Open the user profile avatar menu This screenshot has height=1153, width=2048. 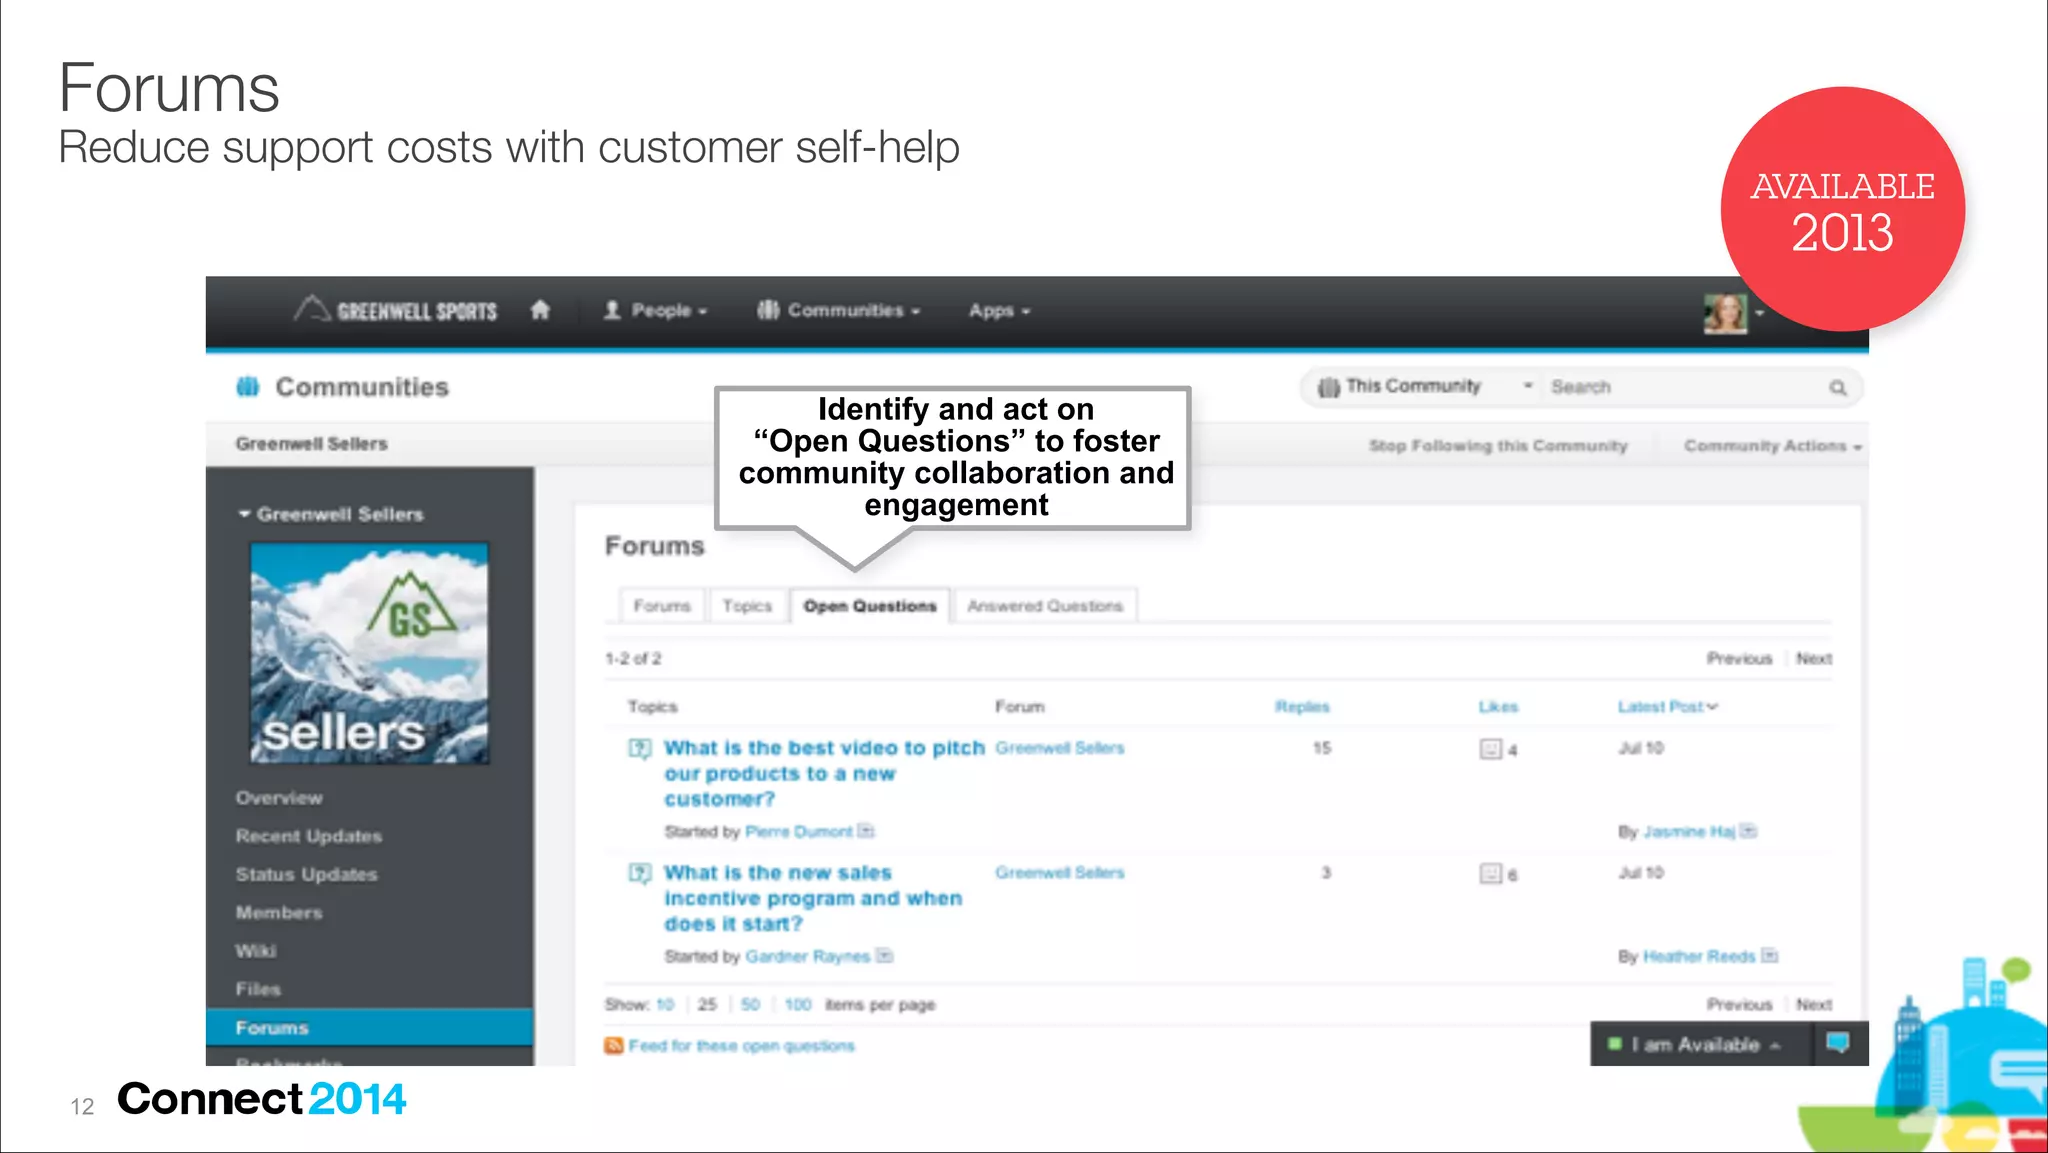(1733, 313)
